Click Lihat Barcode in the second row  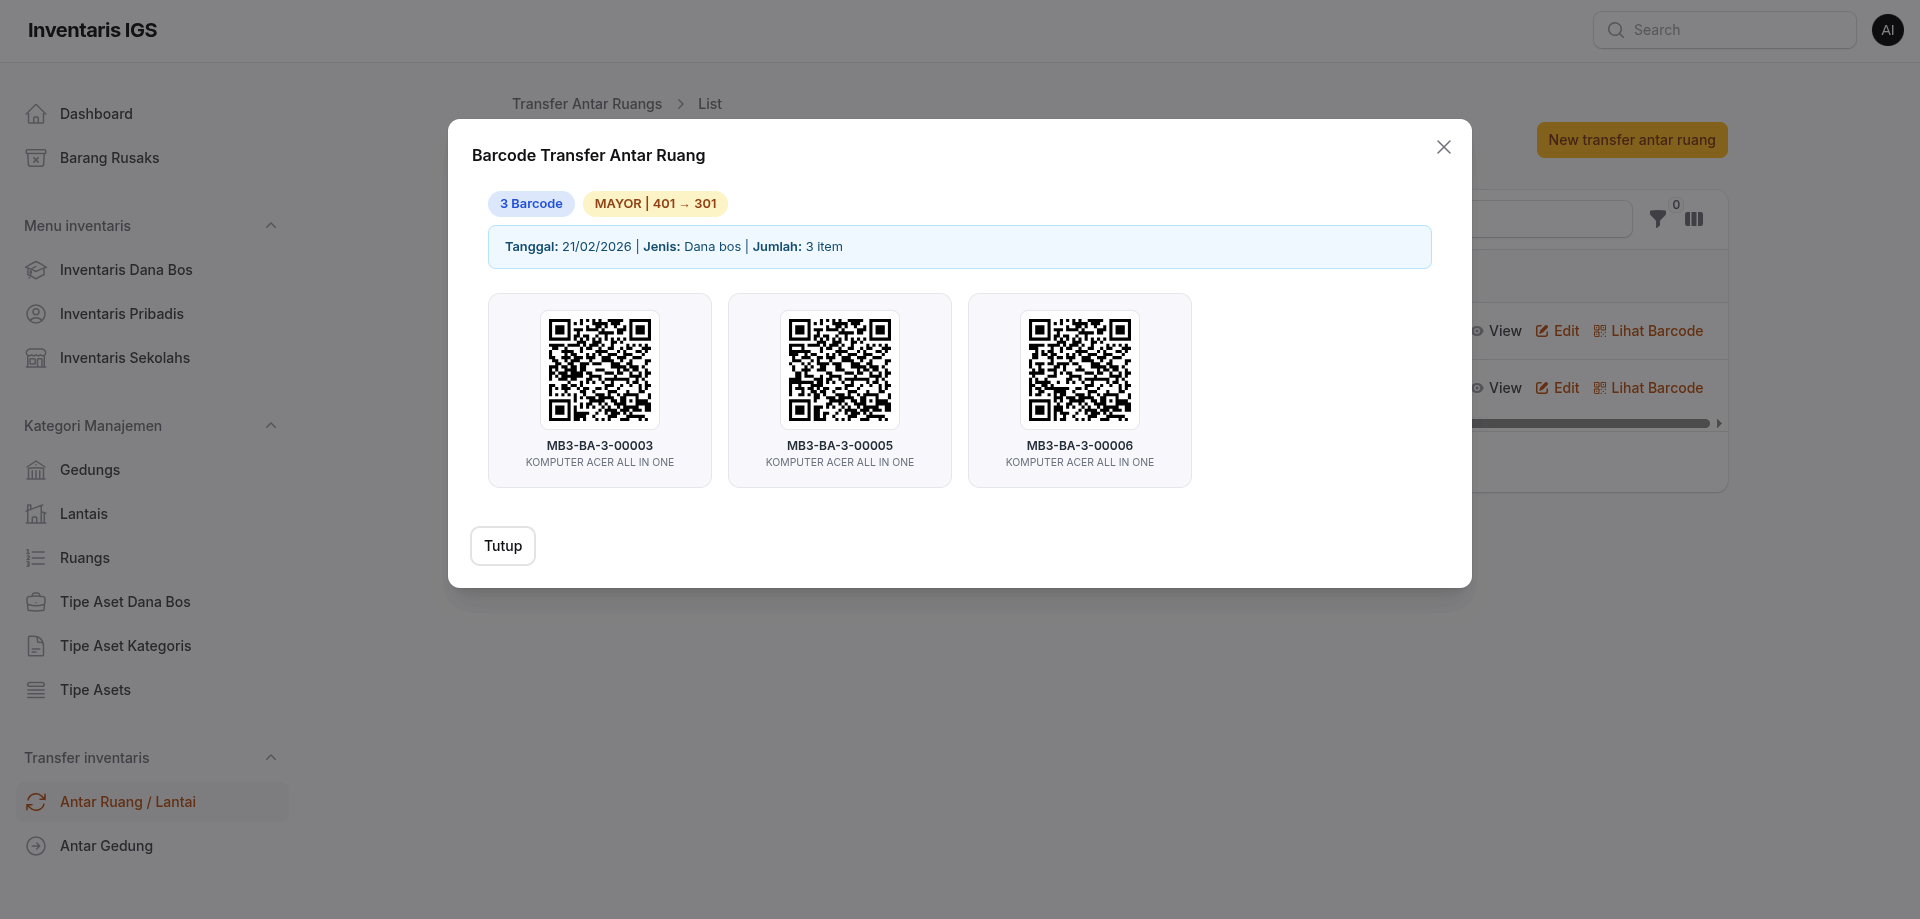click(1648, 388)
